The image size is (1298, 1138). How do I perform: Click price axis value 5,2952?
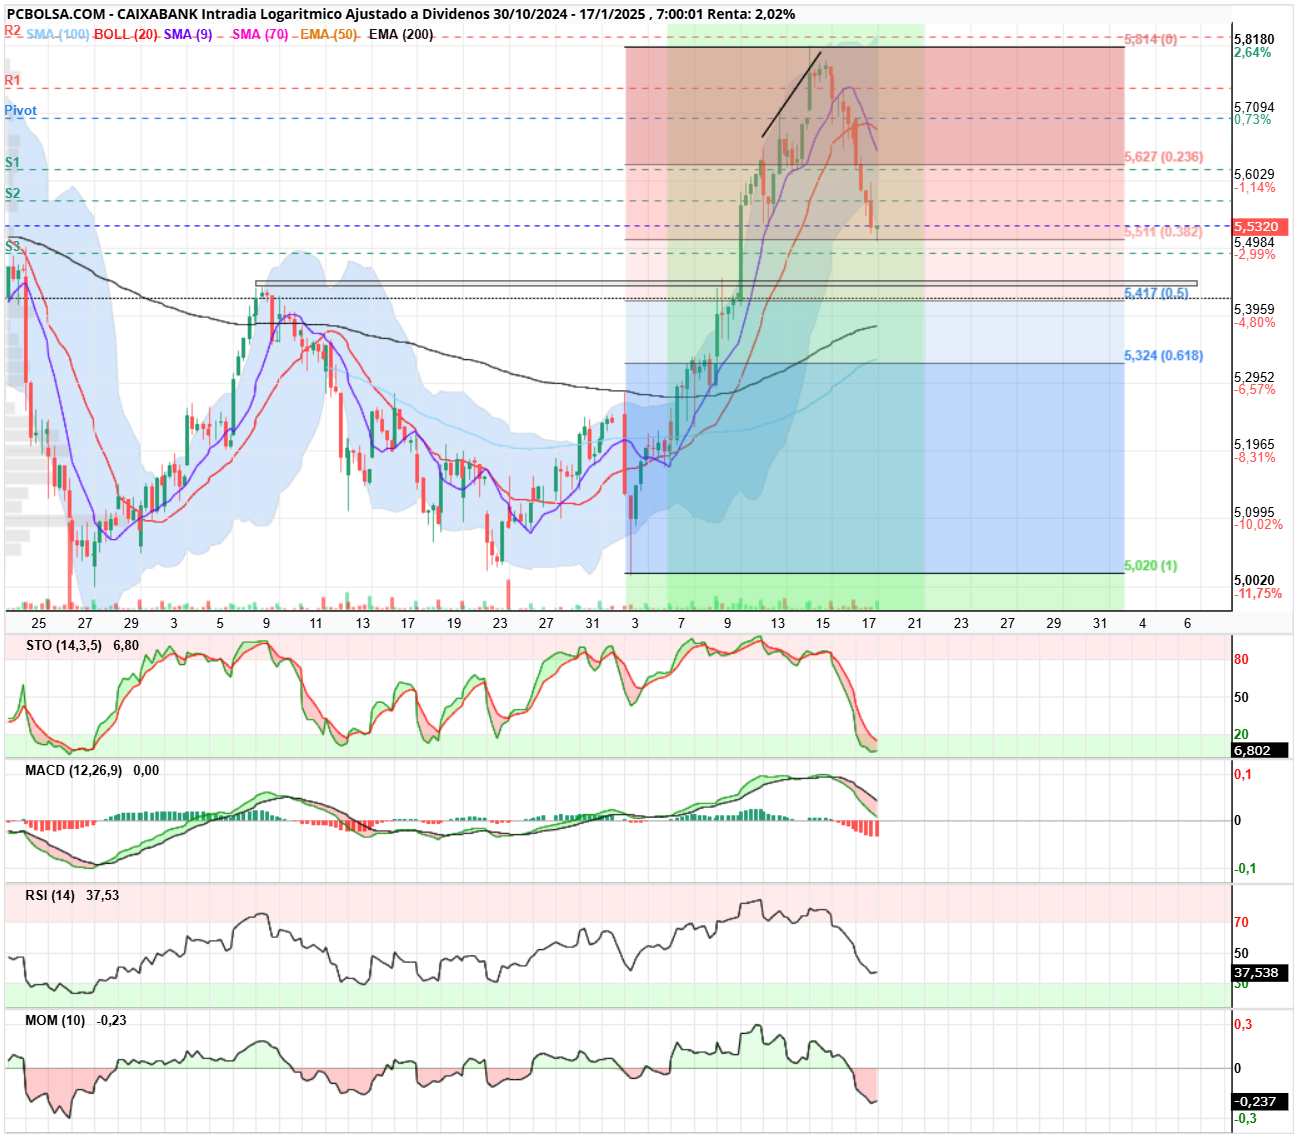pos(1254,378)
